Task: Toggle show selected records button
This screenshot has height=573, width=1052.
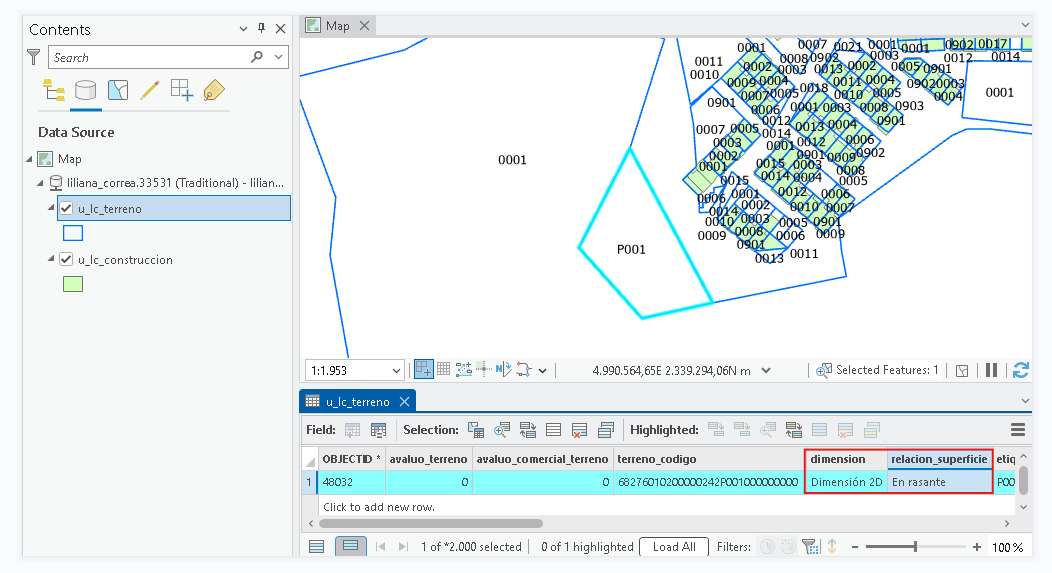Action: [350, 546]
